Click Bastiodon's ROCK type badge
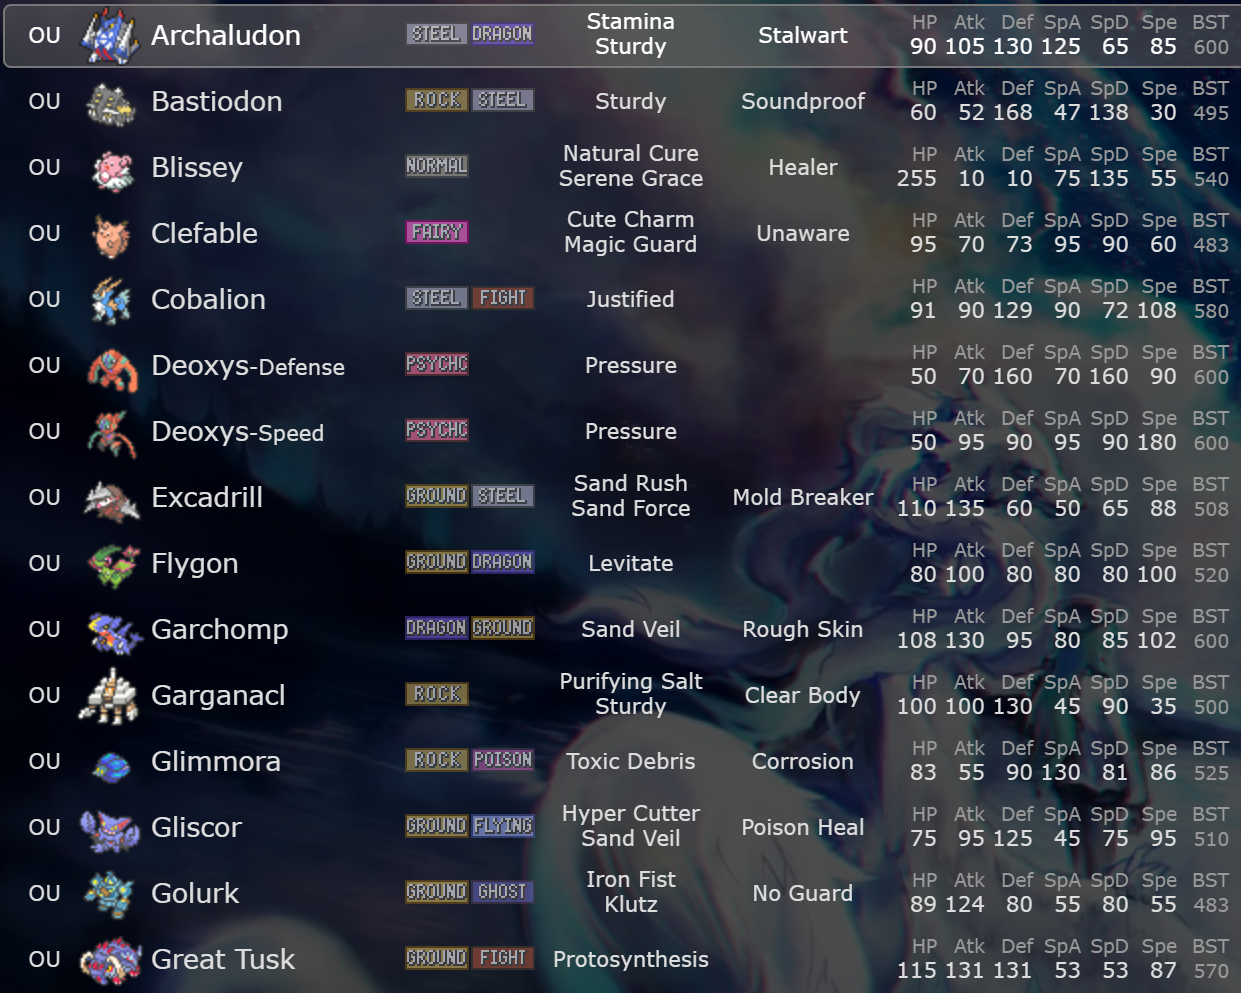Viewport: 1241px width, 993px height. (437, 100)
